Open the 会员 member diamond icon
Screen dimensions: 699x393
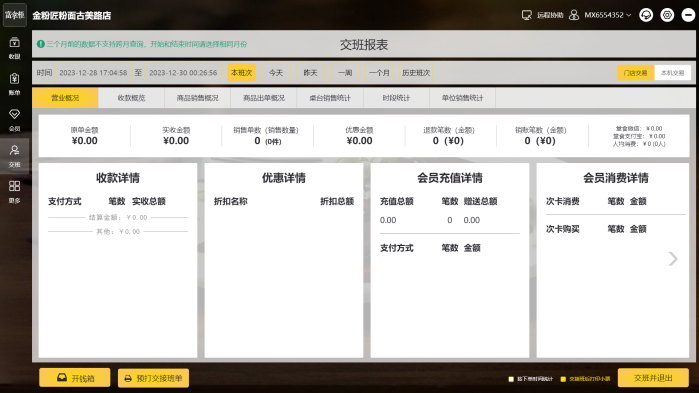[14, 120]
